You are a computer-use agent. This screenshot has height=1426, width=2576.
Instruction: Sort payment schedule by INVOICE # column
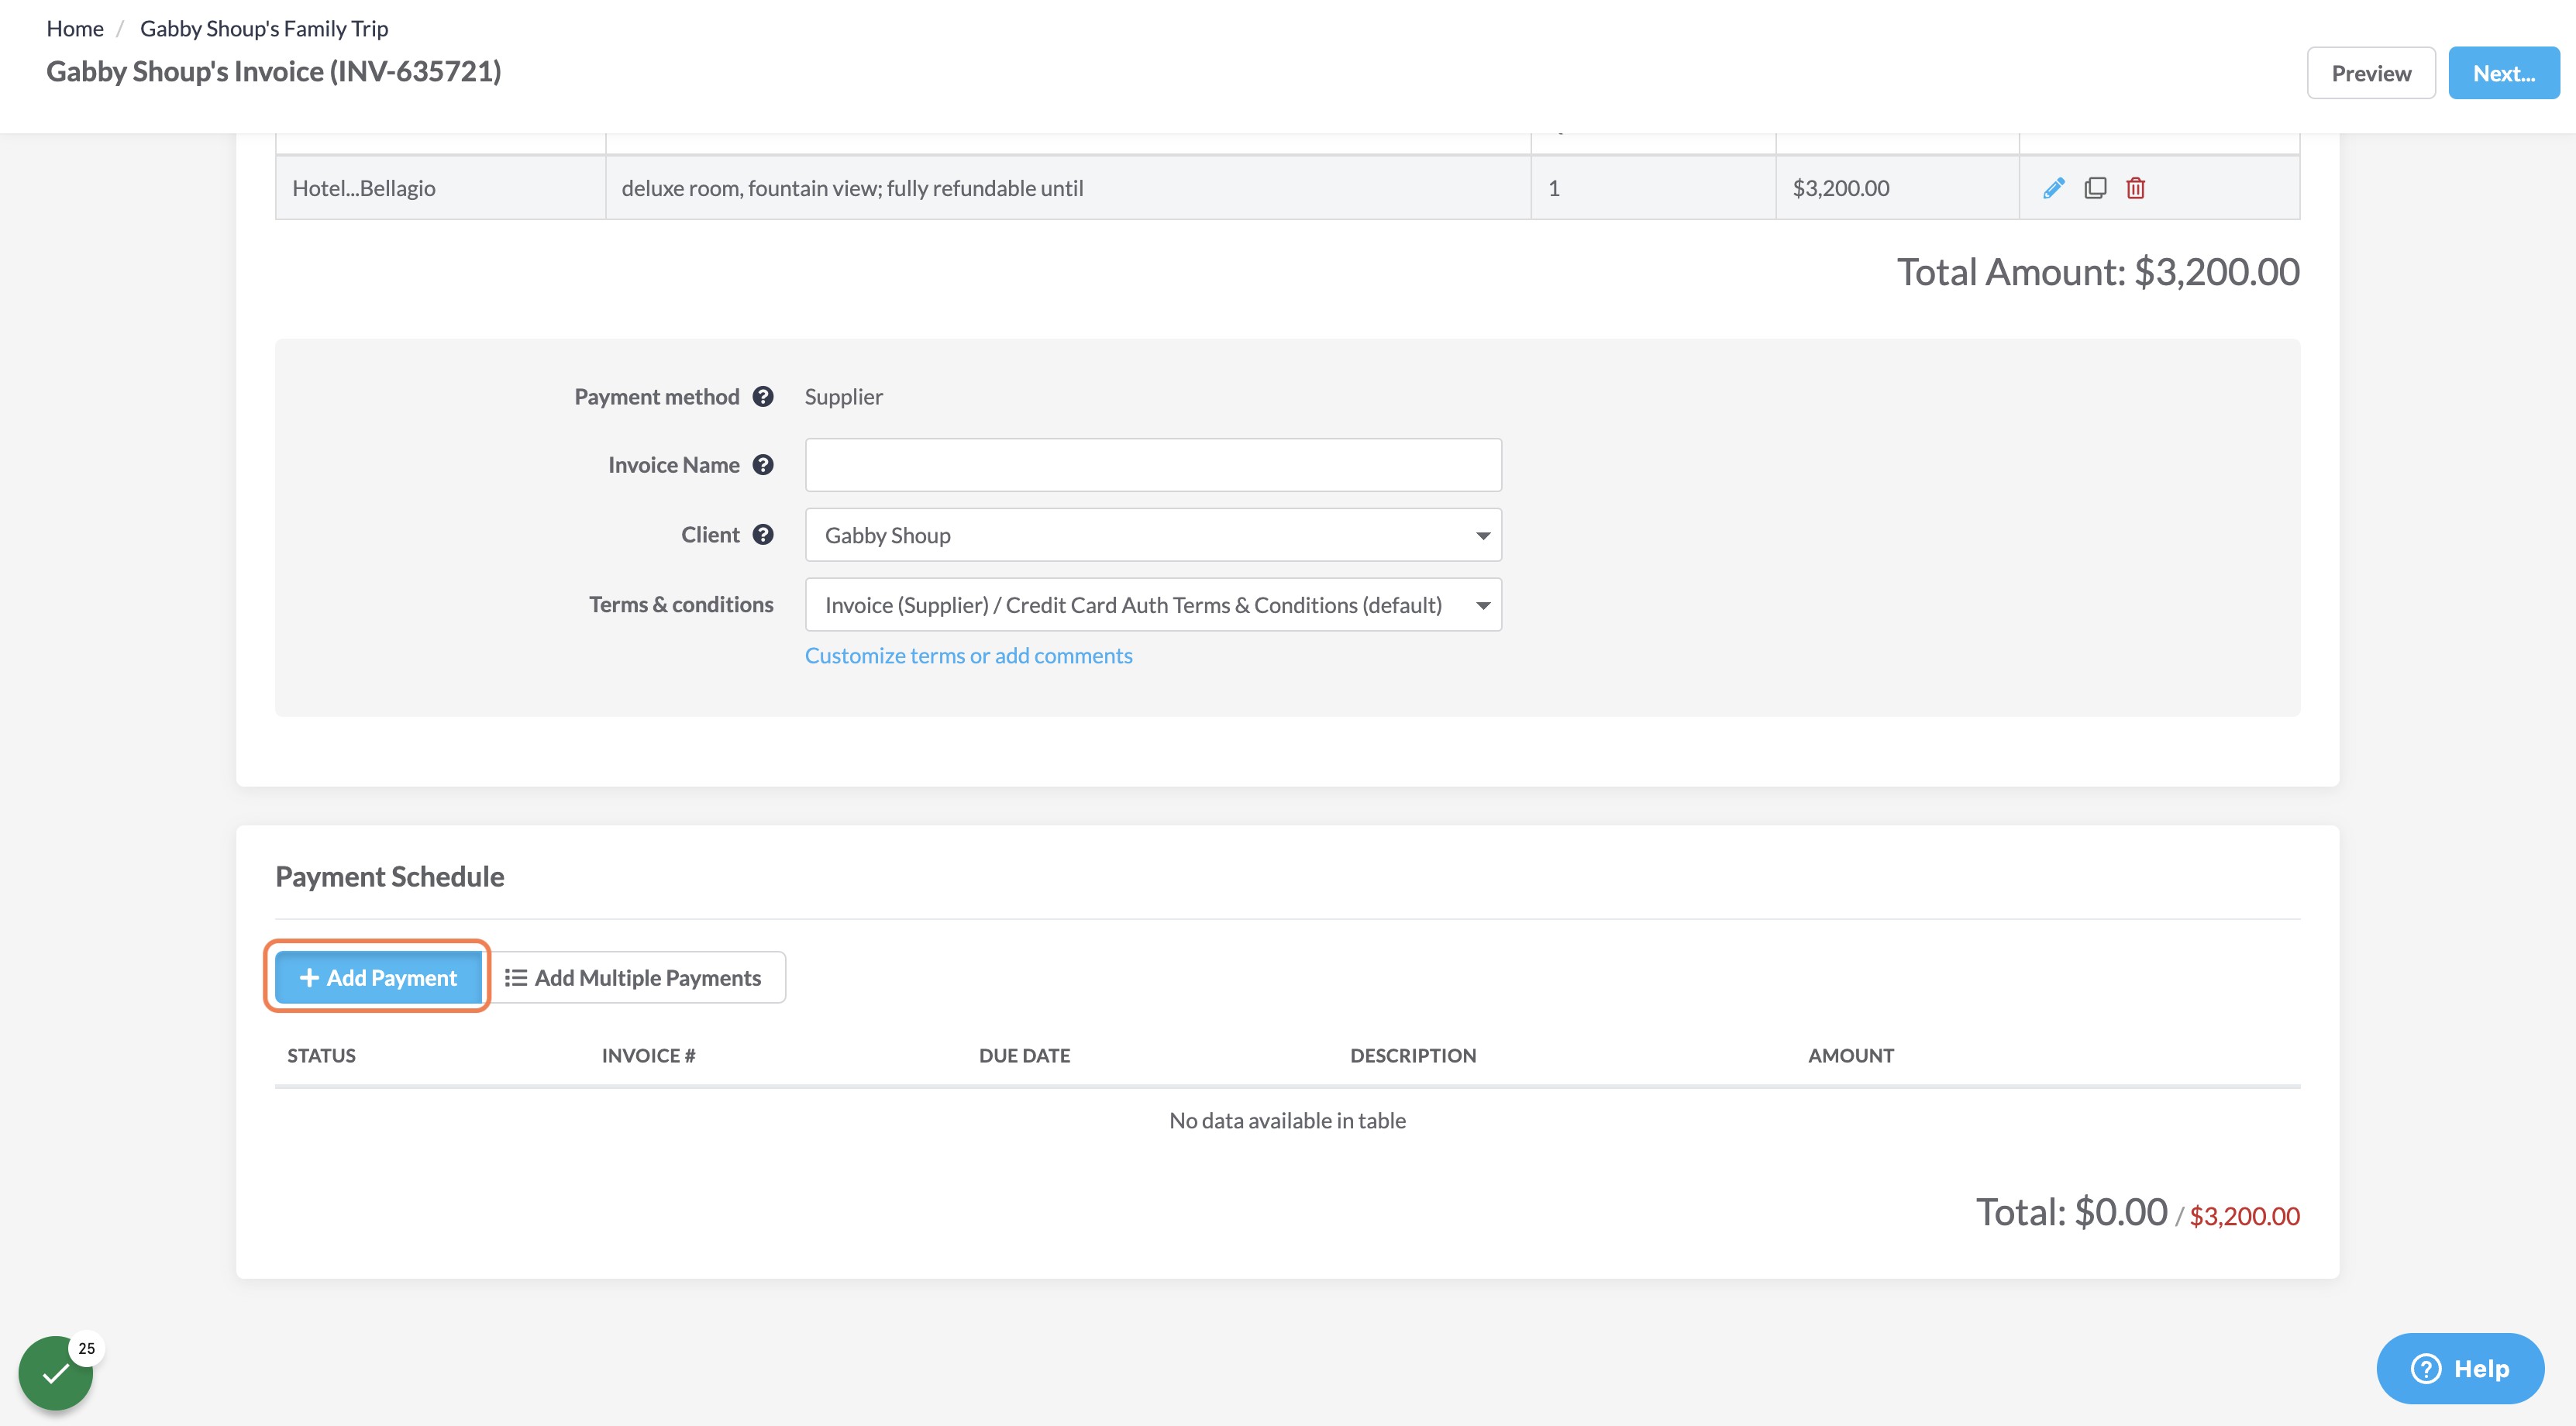pos(648,1055)
